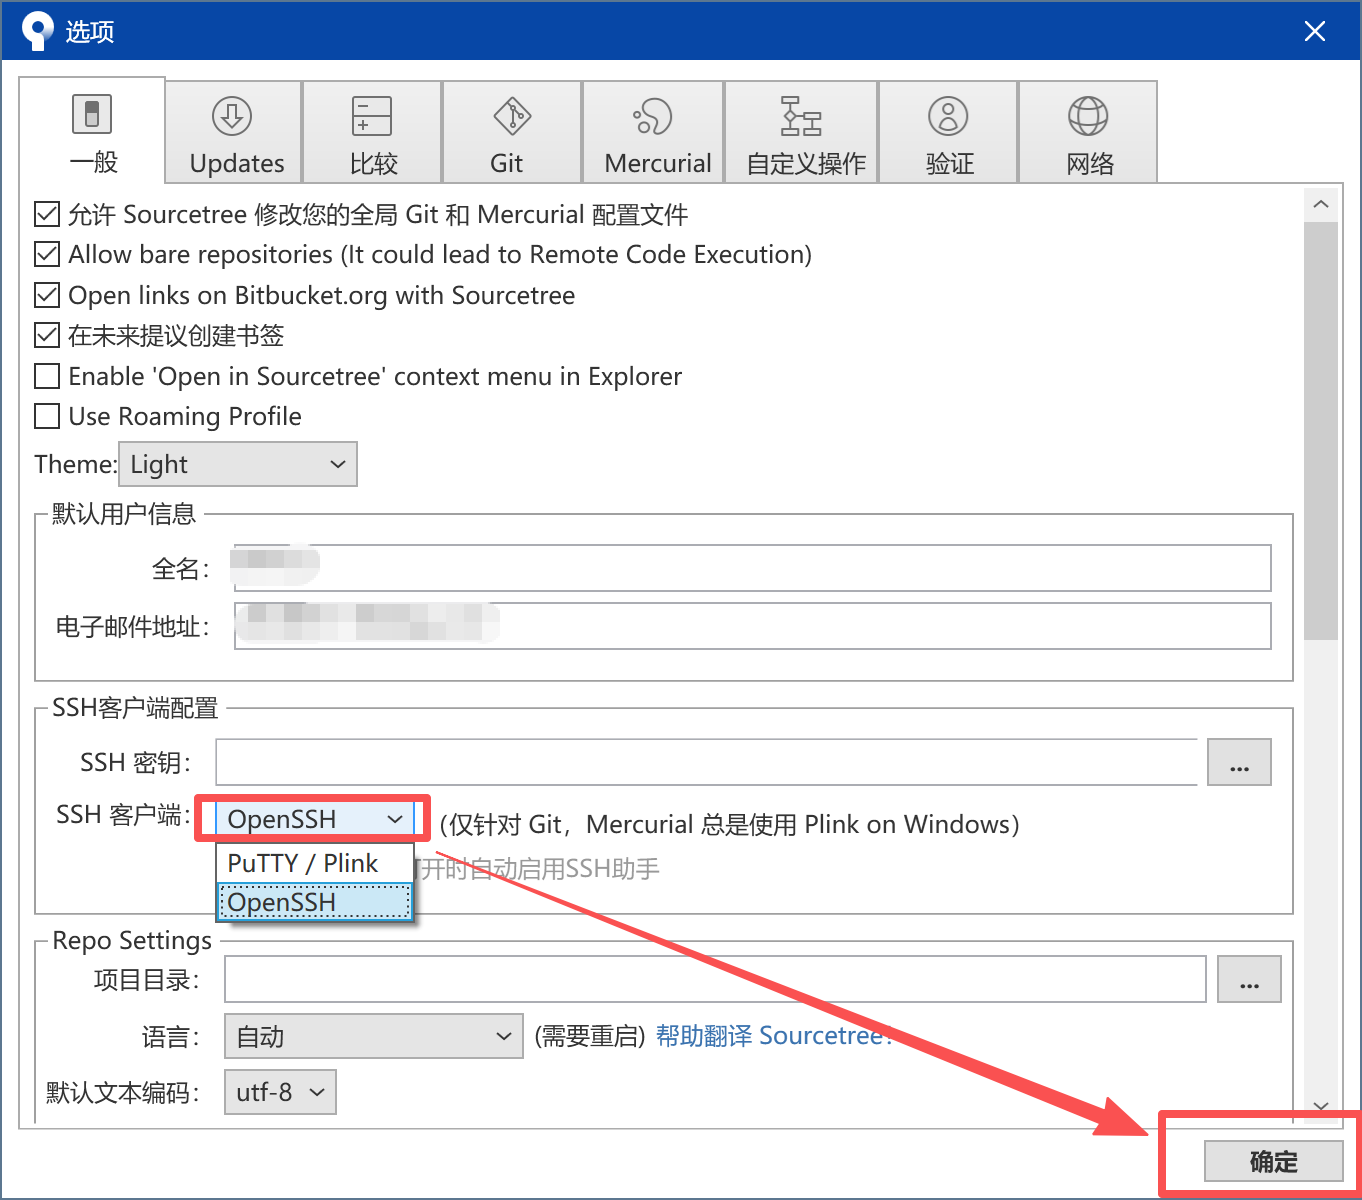Click the Repo Settings group label
This screenshot has height=1200, width=1362.
click(132, 941)
